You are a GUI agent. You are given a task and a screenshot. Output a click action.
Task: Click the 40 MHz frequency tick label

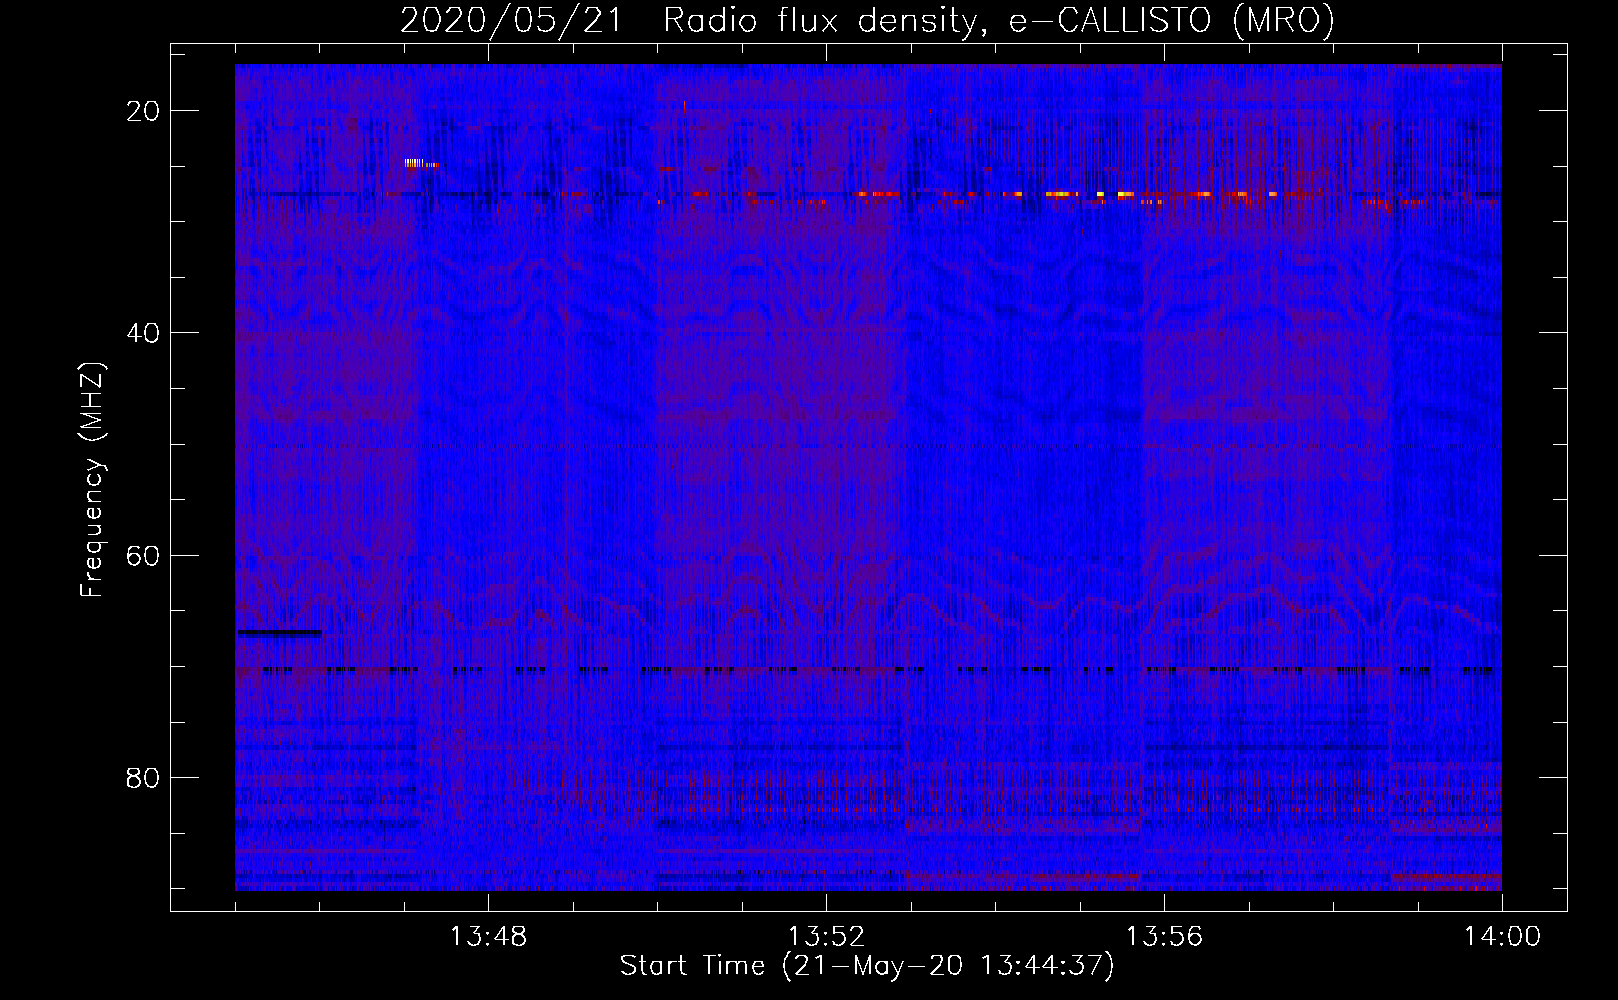pyautogui.click(x=143, y=333)
